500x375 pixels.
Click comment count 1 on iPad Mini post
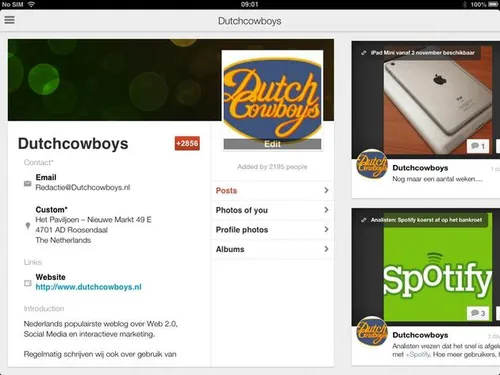tap(478, 146)
